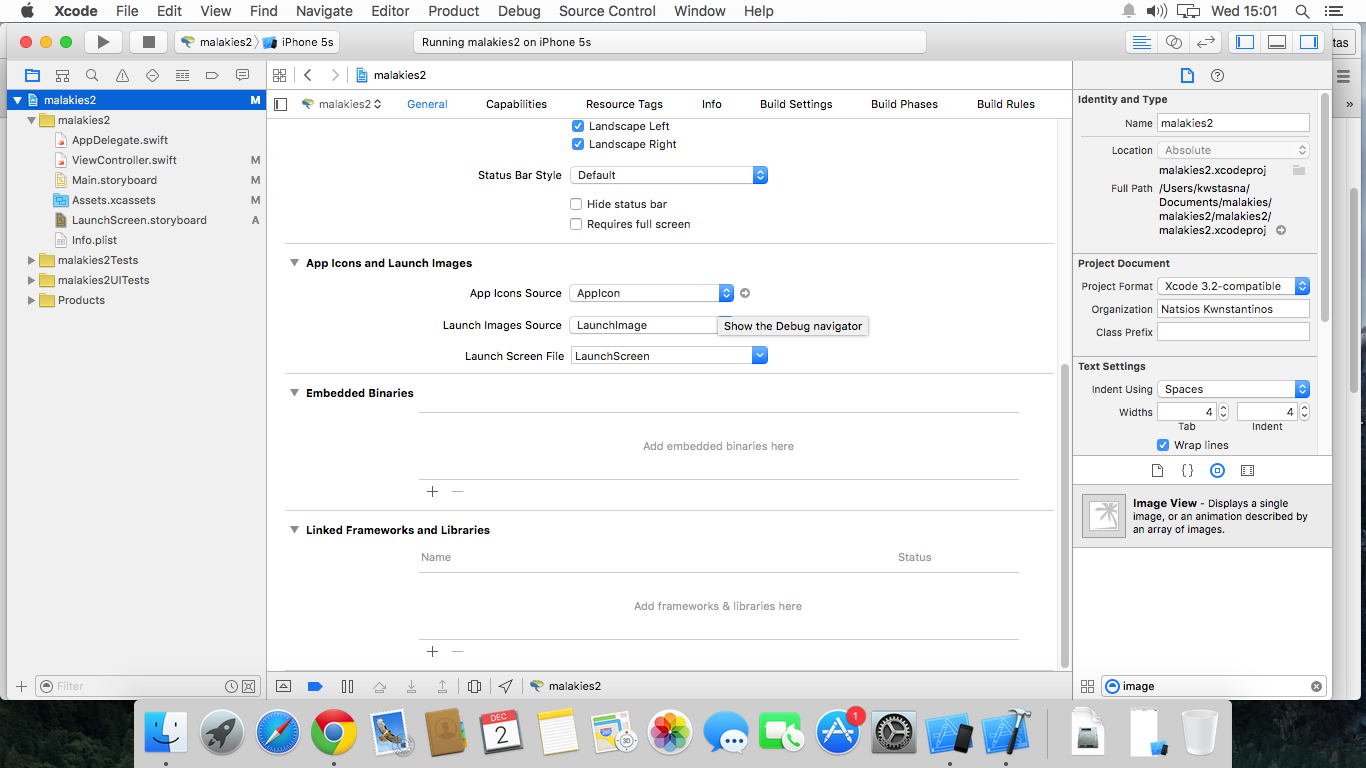This screenshot has height=768, width=1366.
Task: Show the Test navigator
Action: coord(152,75)
